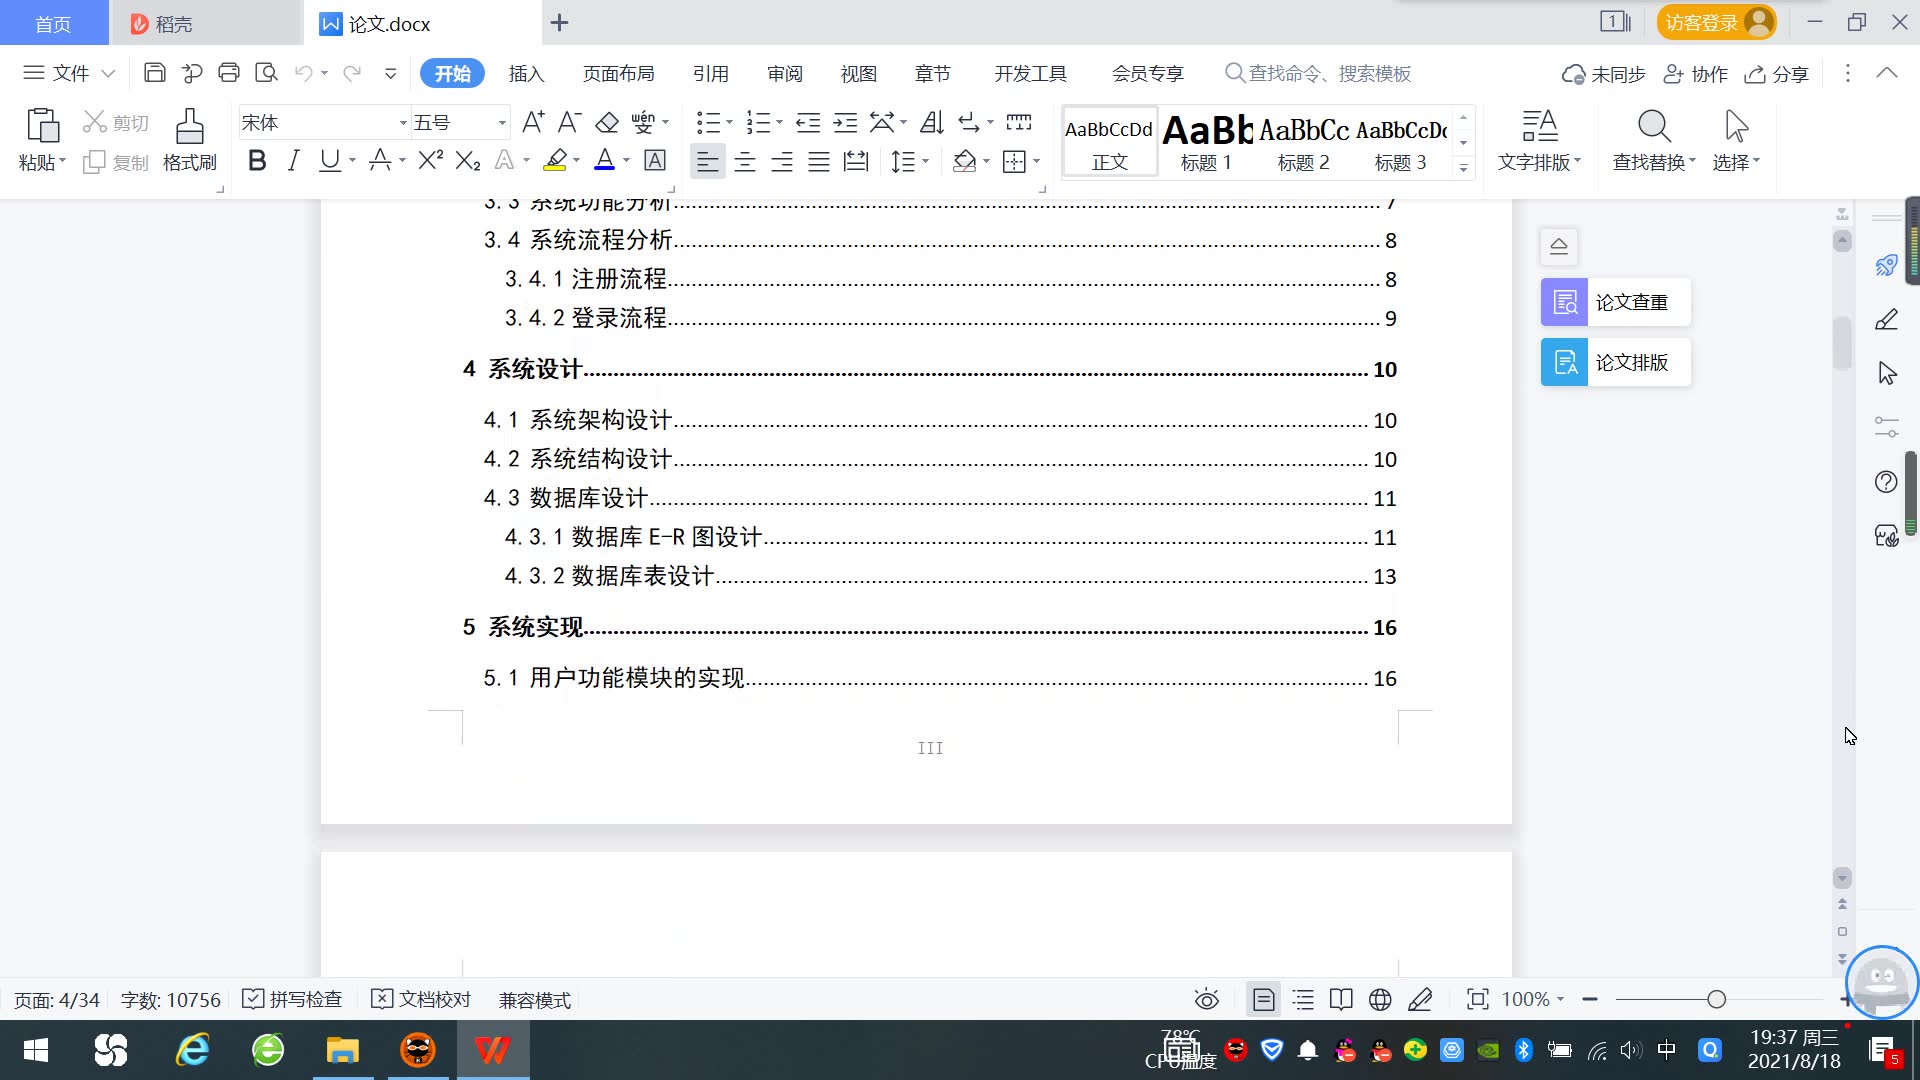The width and height of the screenshot is (1920, 1080).
Task: Click the Format Painter (格式刷) icon
Action: click(x=189, y=128)
